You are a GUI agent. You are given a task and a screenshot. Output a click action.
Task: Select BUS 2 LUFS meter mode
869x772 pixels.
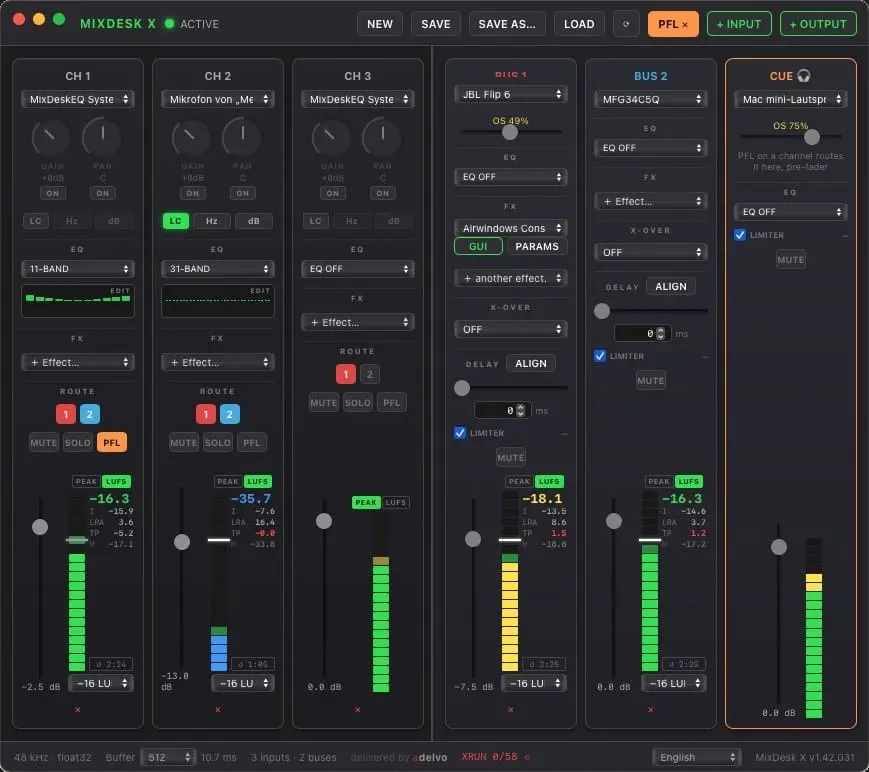pos(688,481)
